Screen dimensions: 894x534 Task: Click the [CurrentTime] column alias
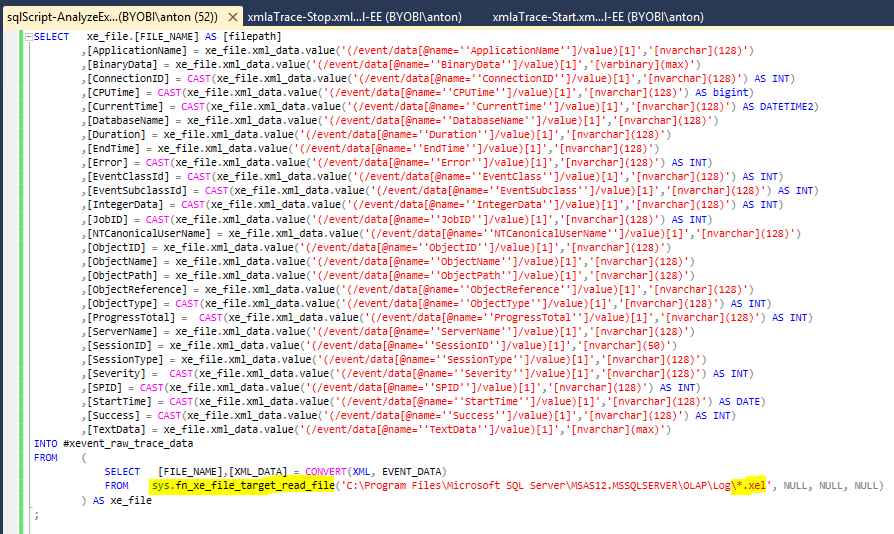(125, 107)
